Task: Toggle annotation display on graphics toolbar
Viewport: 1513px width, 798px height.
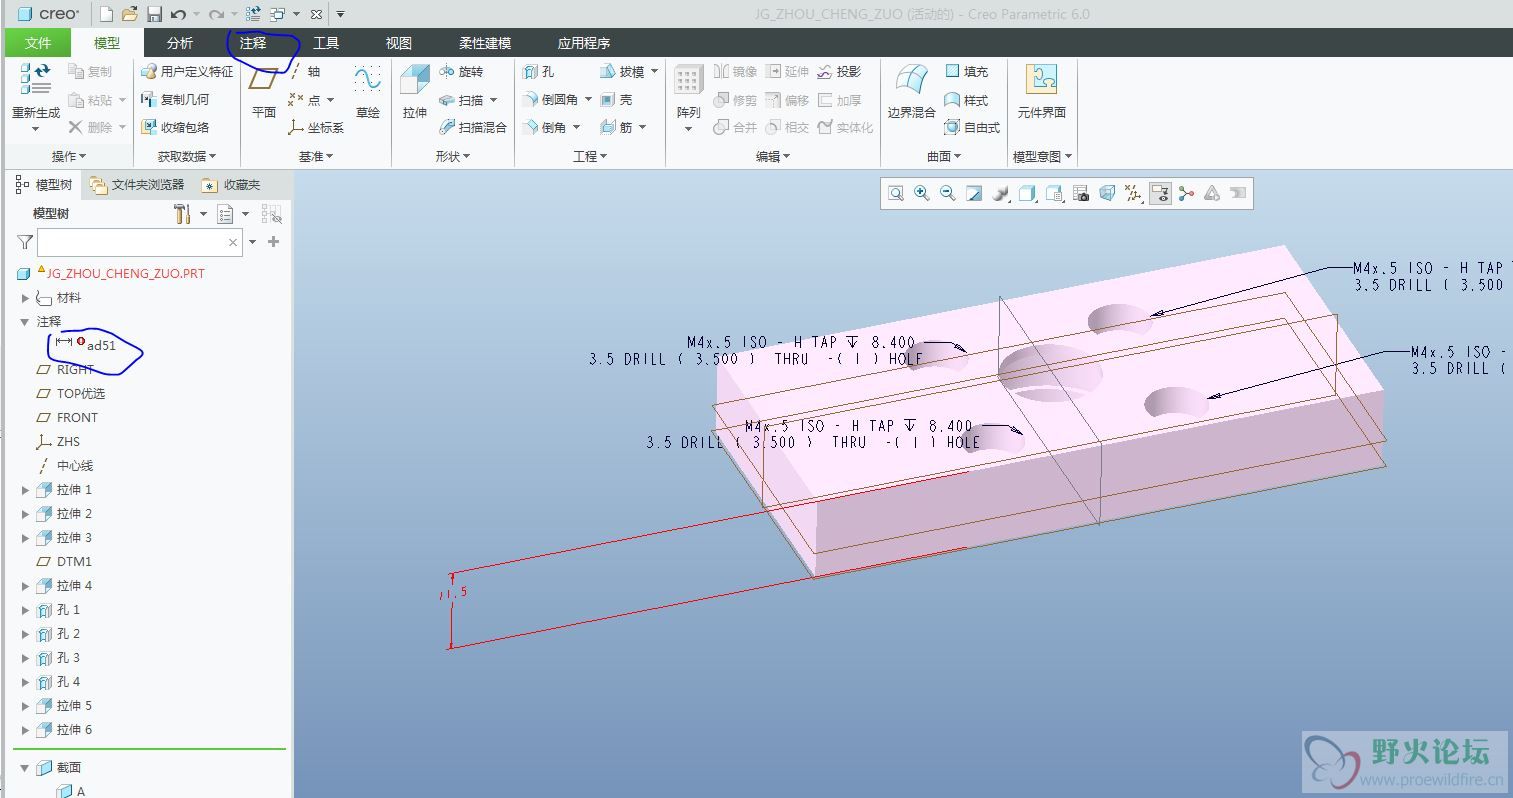Action: pyautogui.click(x=1160, y=194)
